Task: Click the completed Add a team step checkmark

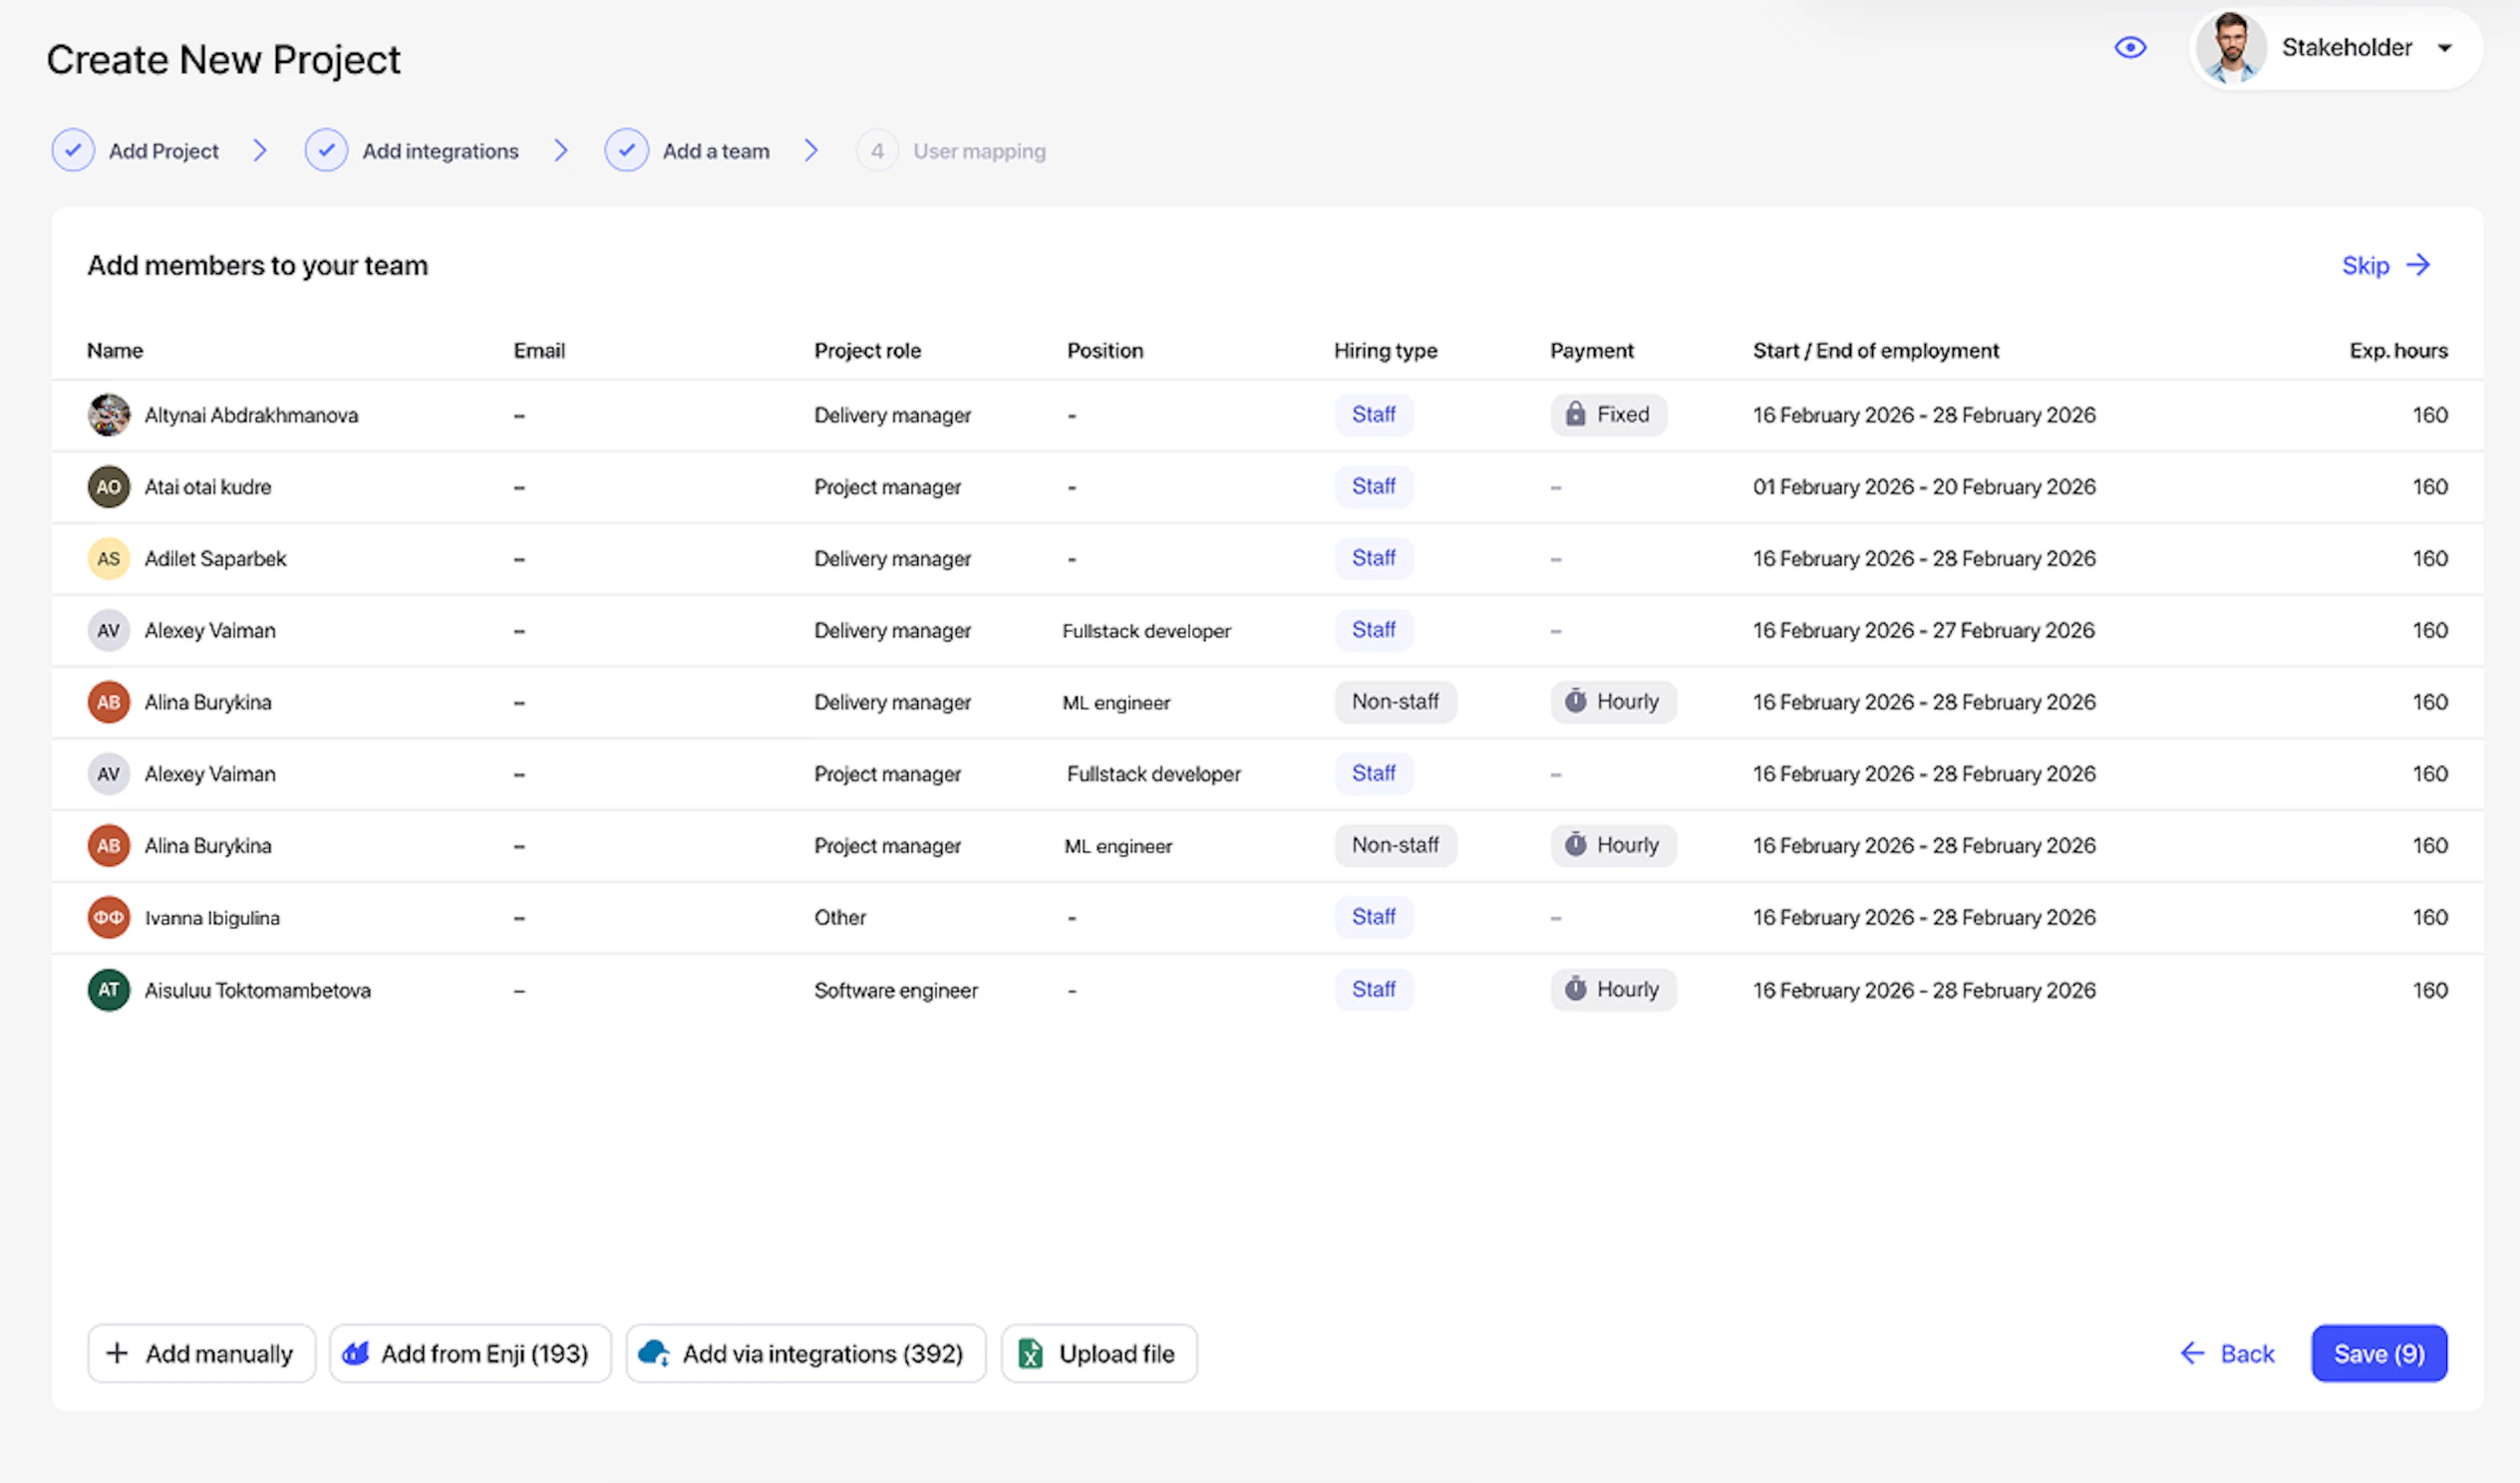Action: pyautogui.click(x=626, y=150)
